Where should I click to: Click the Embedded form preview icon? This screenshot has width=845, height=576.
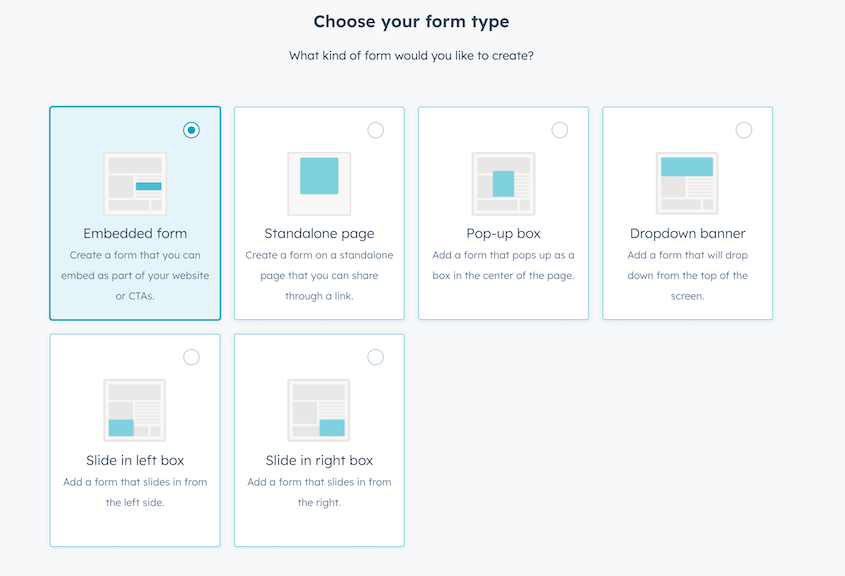point(135,183)
